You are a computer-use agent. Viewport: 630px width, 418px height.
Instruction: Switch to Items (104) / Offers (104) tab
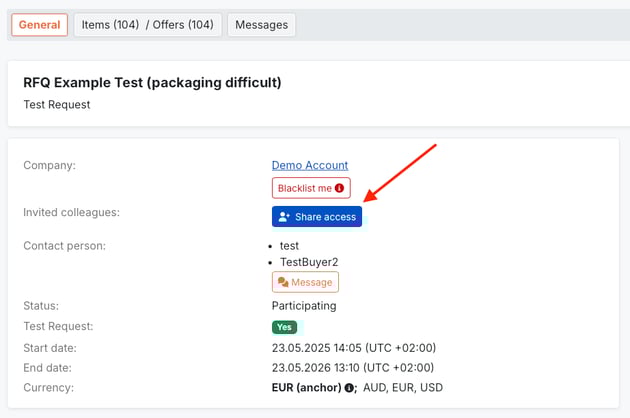pyautogui.click(x=147, y=25)
